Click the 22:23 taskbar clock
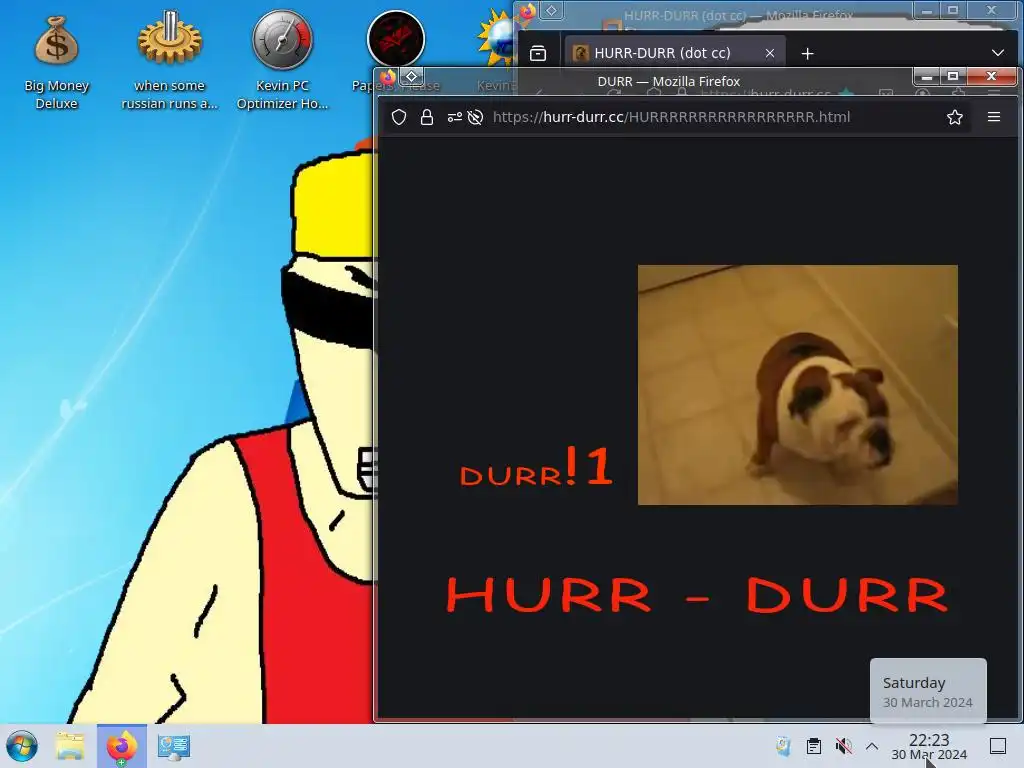 [929, 746]
